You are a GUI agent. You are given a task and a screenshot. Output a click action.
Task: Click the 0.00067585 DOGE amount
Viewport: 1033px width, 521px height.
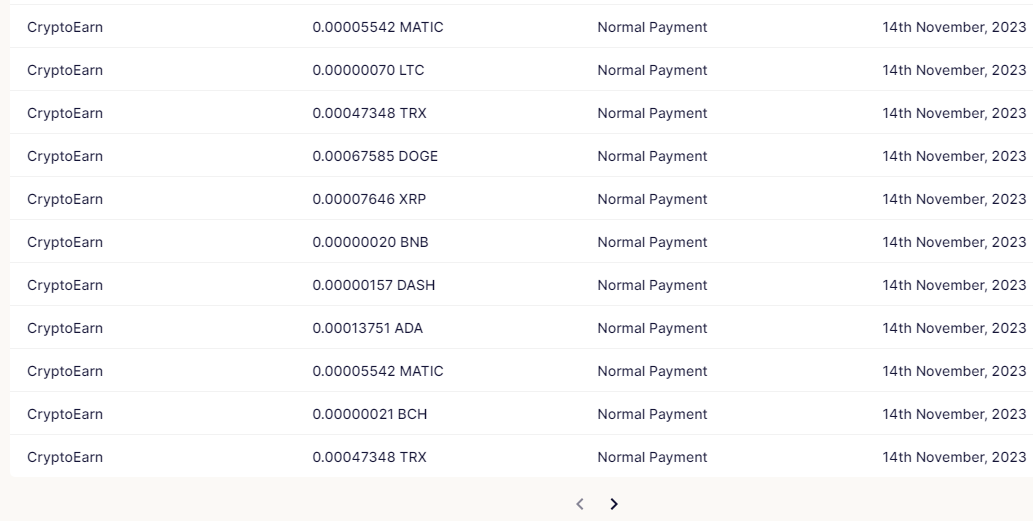tap(375, 156)
